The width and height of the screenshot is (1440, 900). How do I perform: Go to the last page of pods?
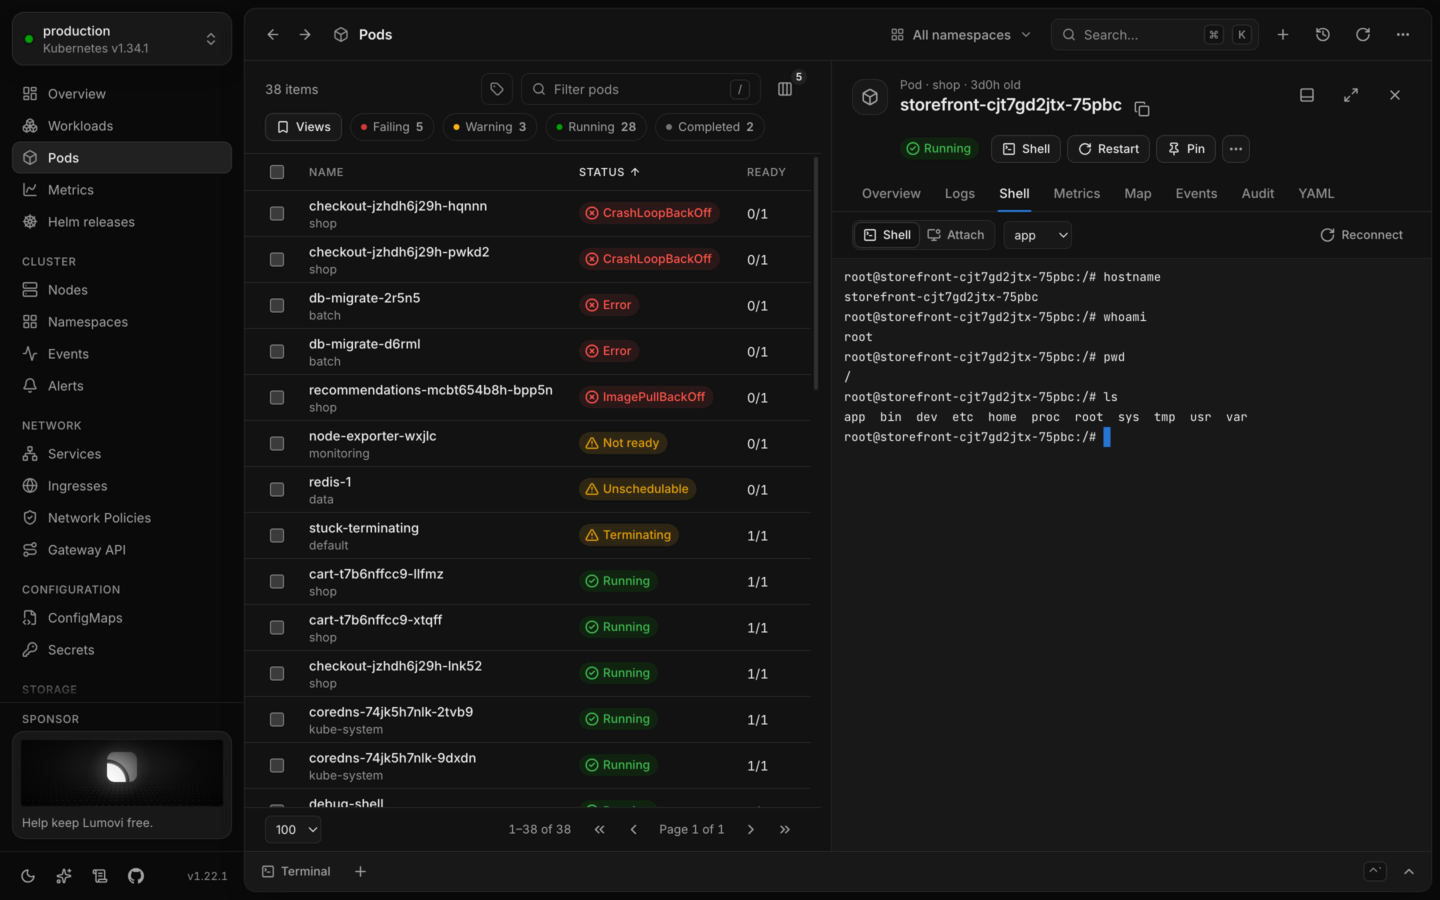pos(785,830)
